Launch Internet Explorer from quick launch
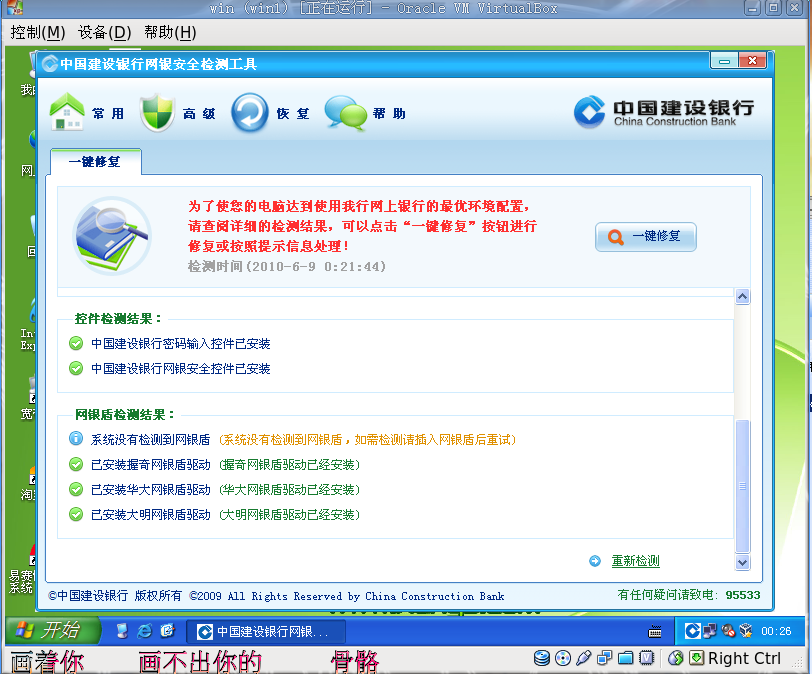 (x=144, y=631)
